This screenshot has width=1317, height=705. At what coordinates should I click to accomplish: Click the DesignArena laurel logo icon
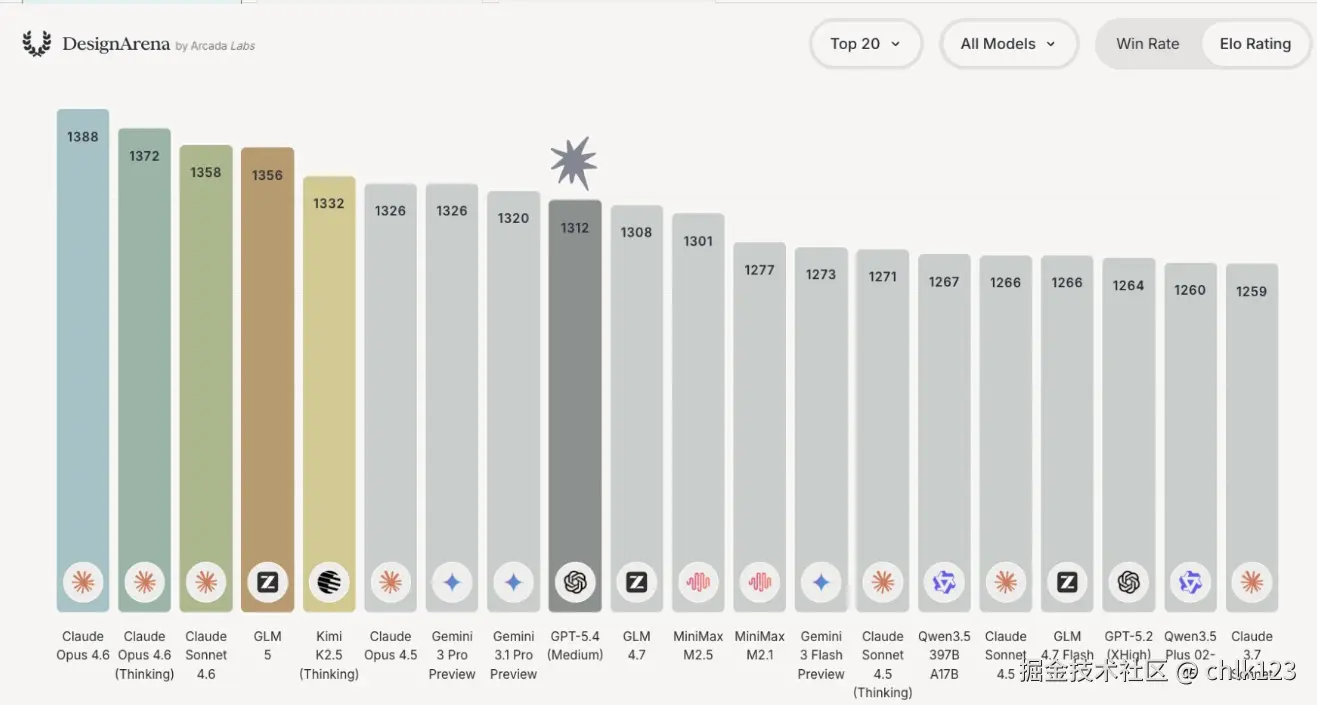[37, 44]
